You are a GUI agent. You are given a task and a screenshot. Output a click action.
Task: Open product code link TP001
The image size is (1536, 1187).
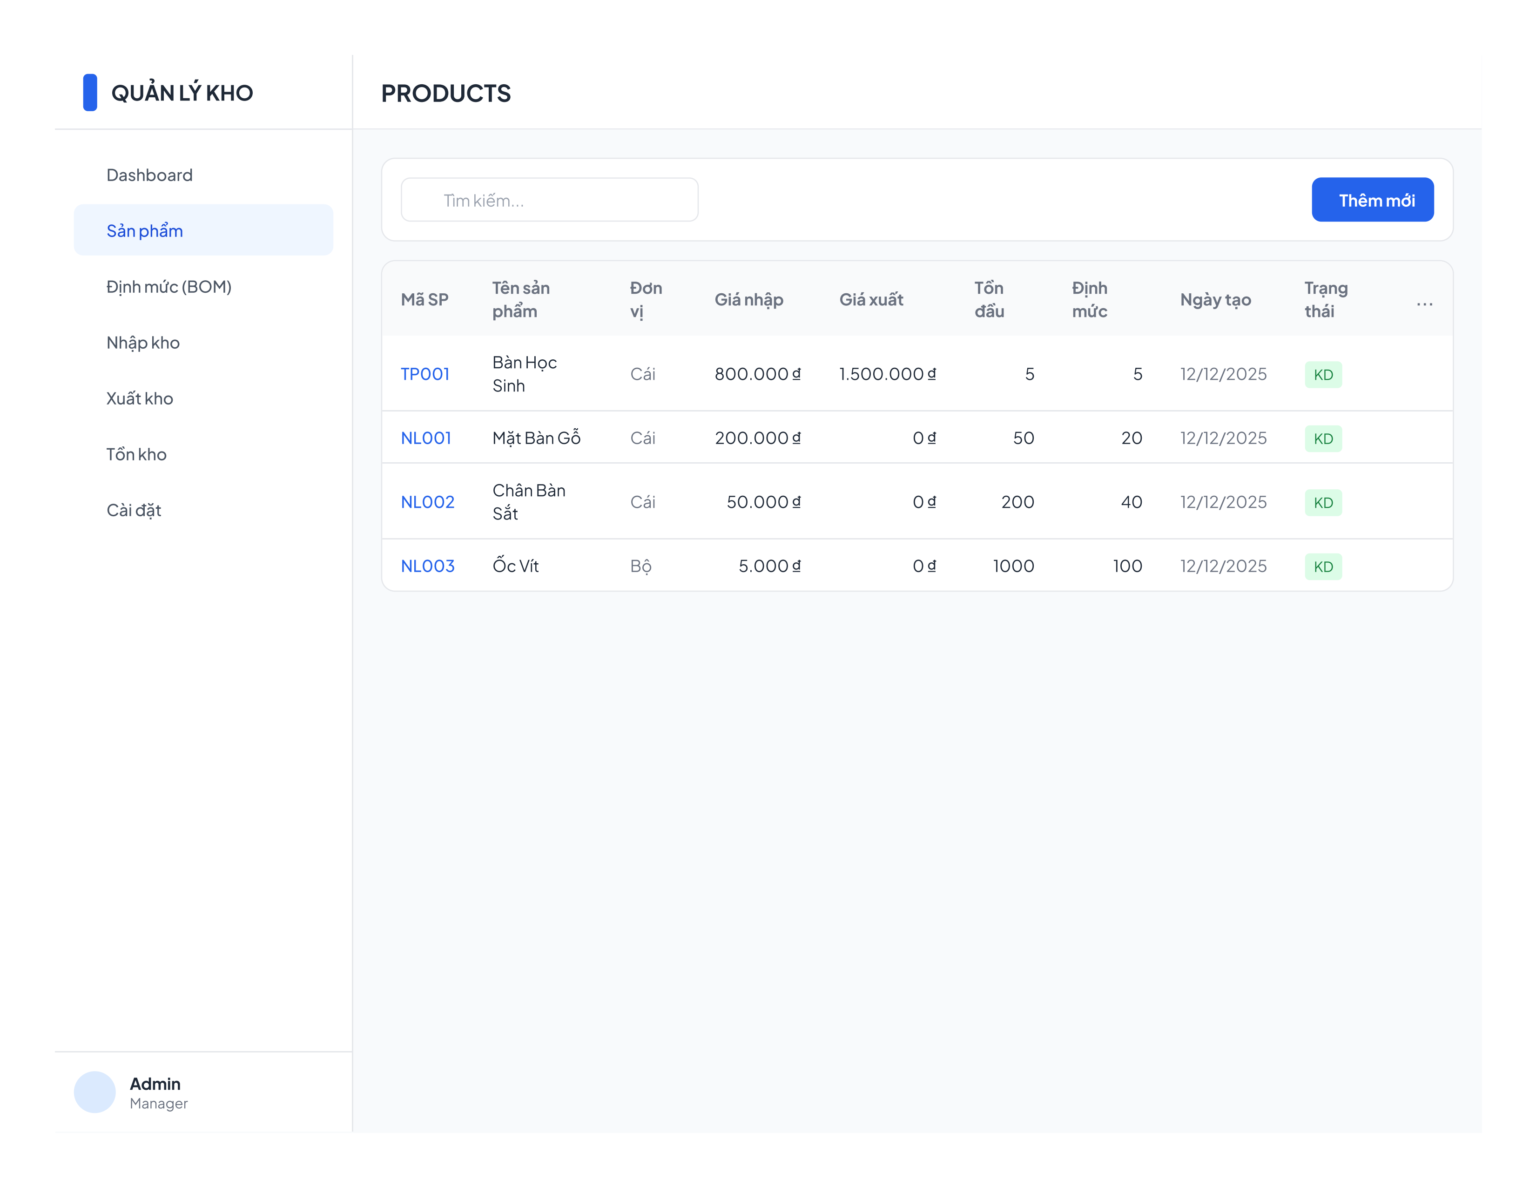click(425, 374)
